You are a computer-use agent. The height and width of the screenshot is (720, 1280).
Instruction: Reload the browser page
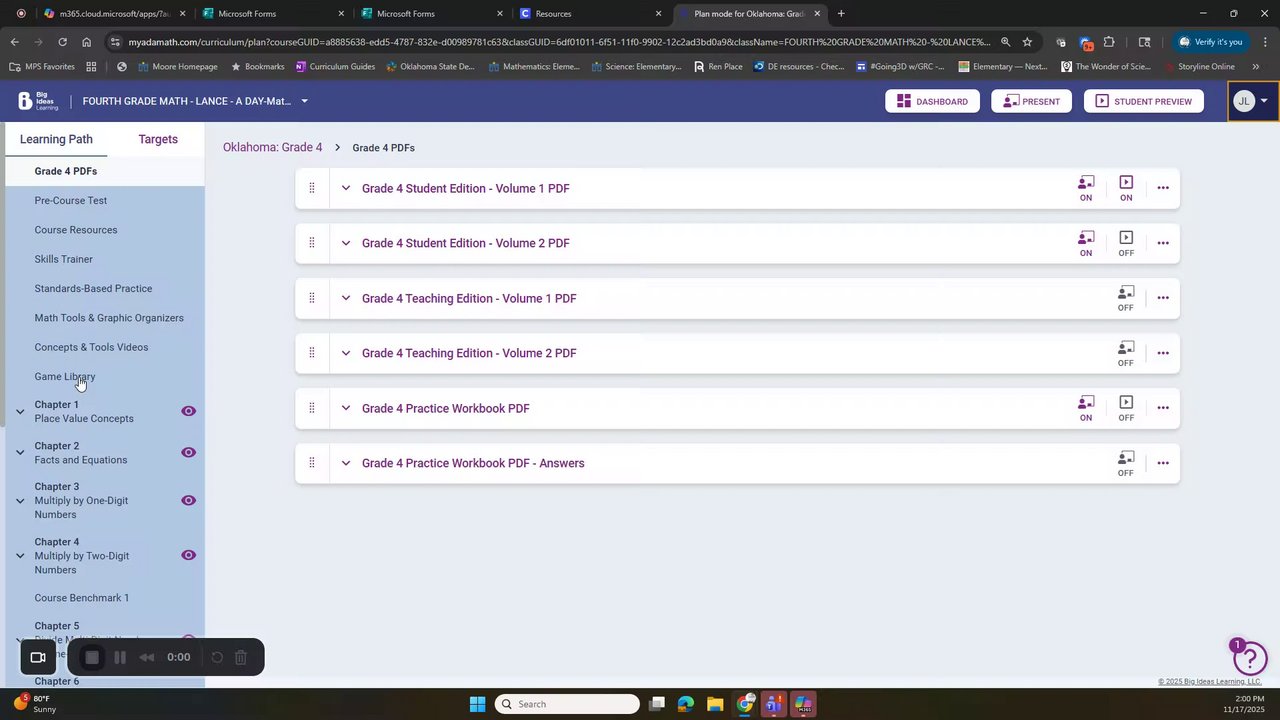pos(62,42)
